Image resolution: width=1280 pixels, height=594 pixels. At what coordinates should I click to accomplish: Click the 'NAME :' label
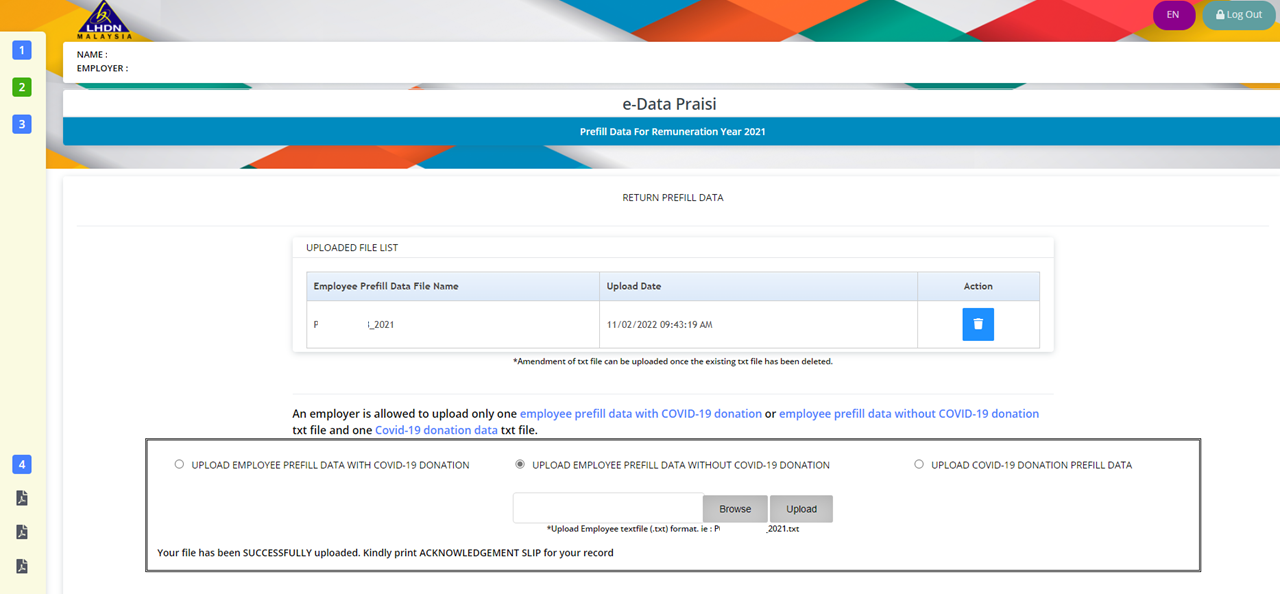[x=92, y=54]
